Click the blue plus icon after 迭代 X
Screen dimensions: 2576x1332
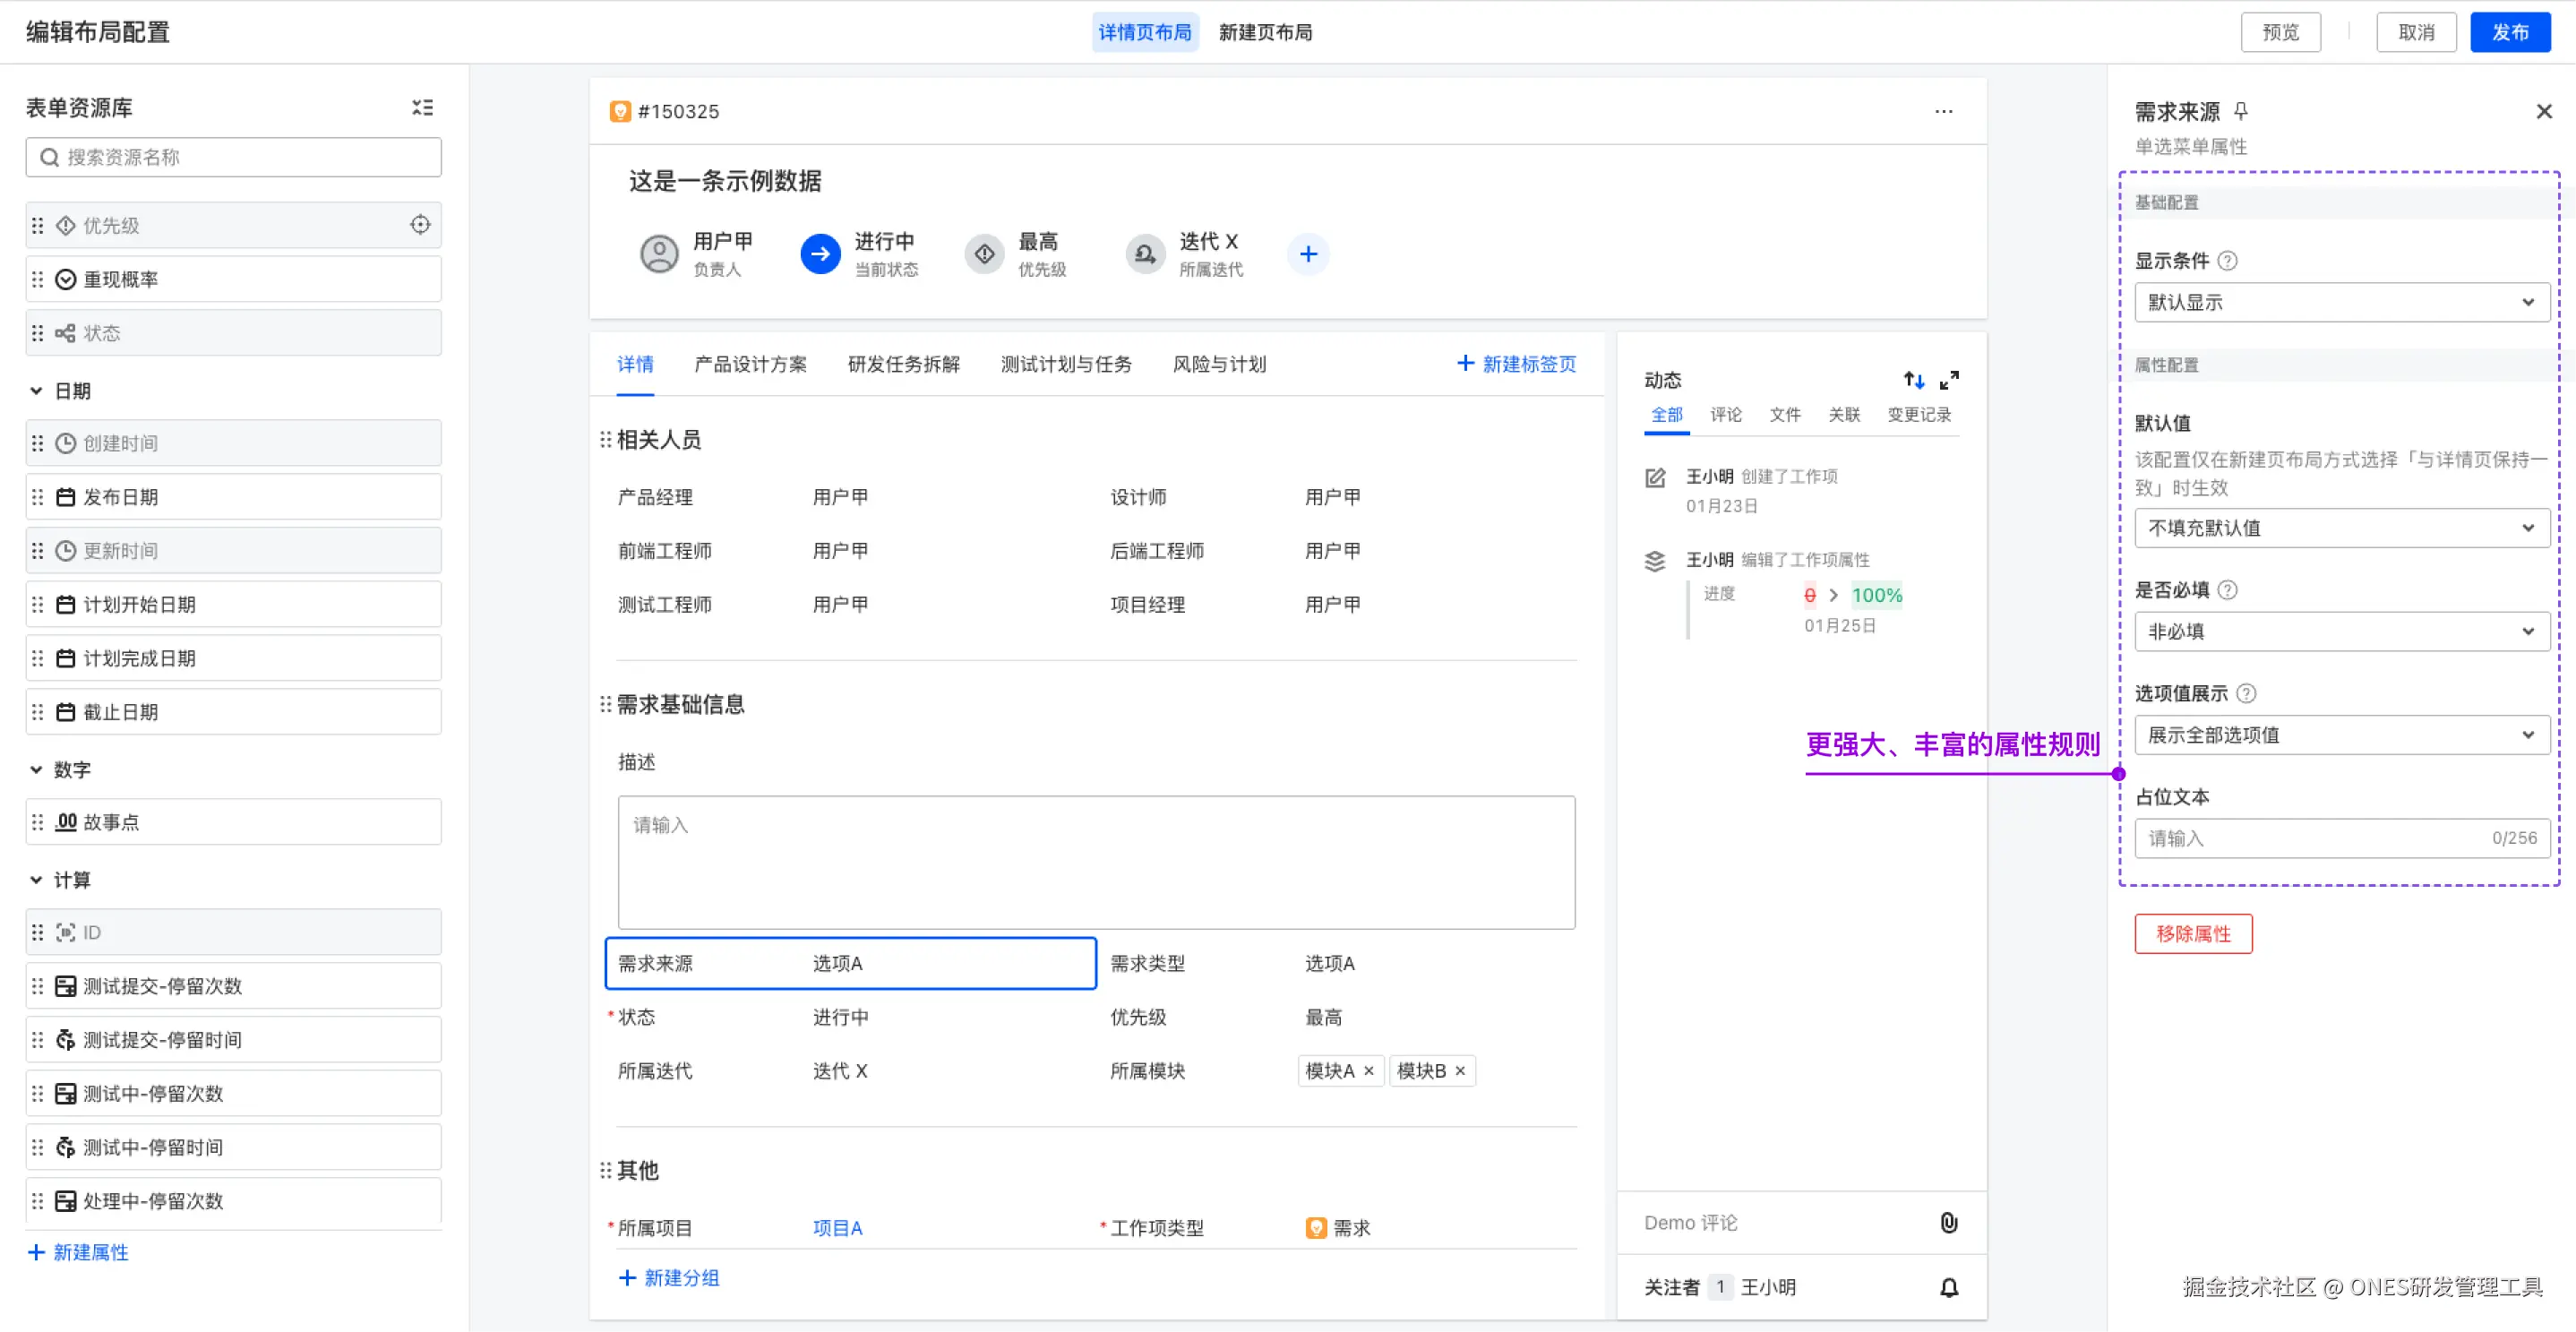1308,254
